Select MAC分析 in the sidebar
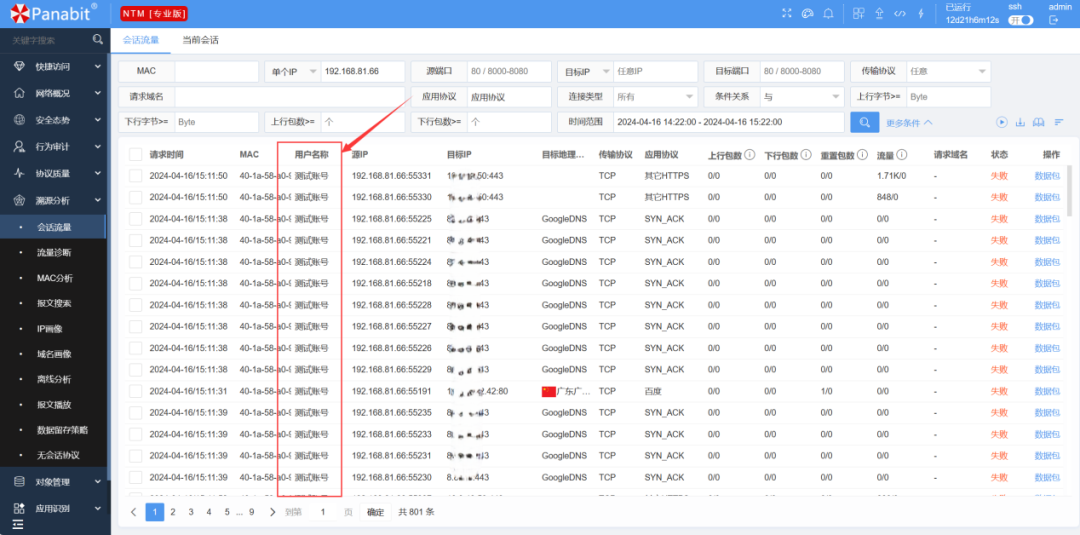1080x535 pixels. (54, 278)
